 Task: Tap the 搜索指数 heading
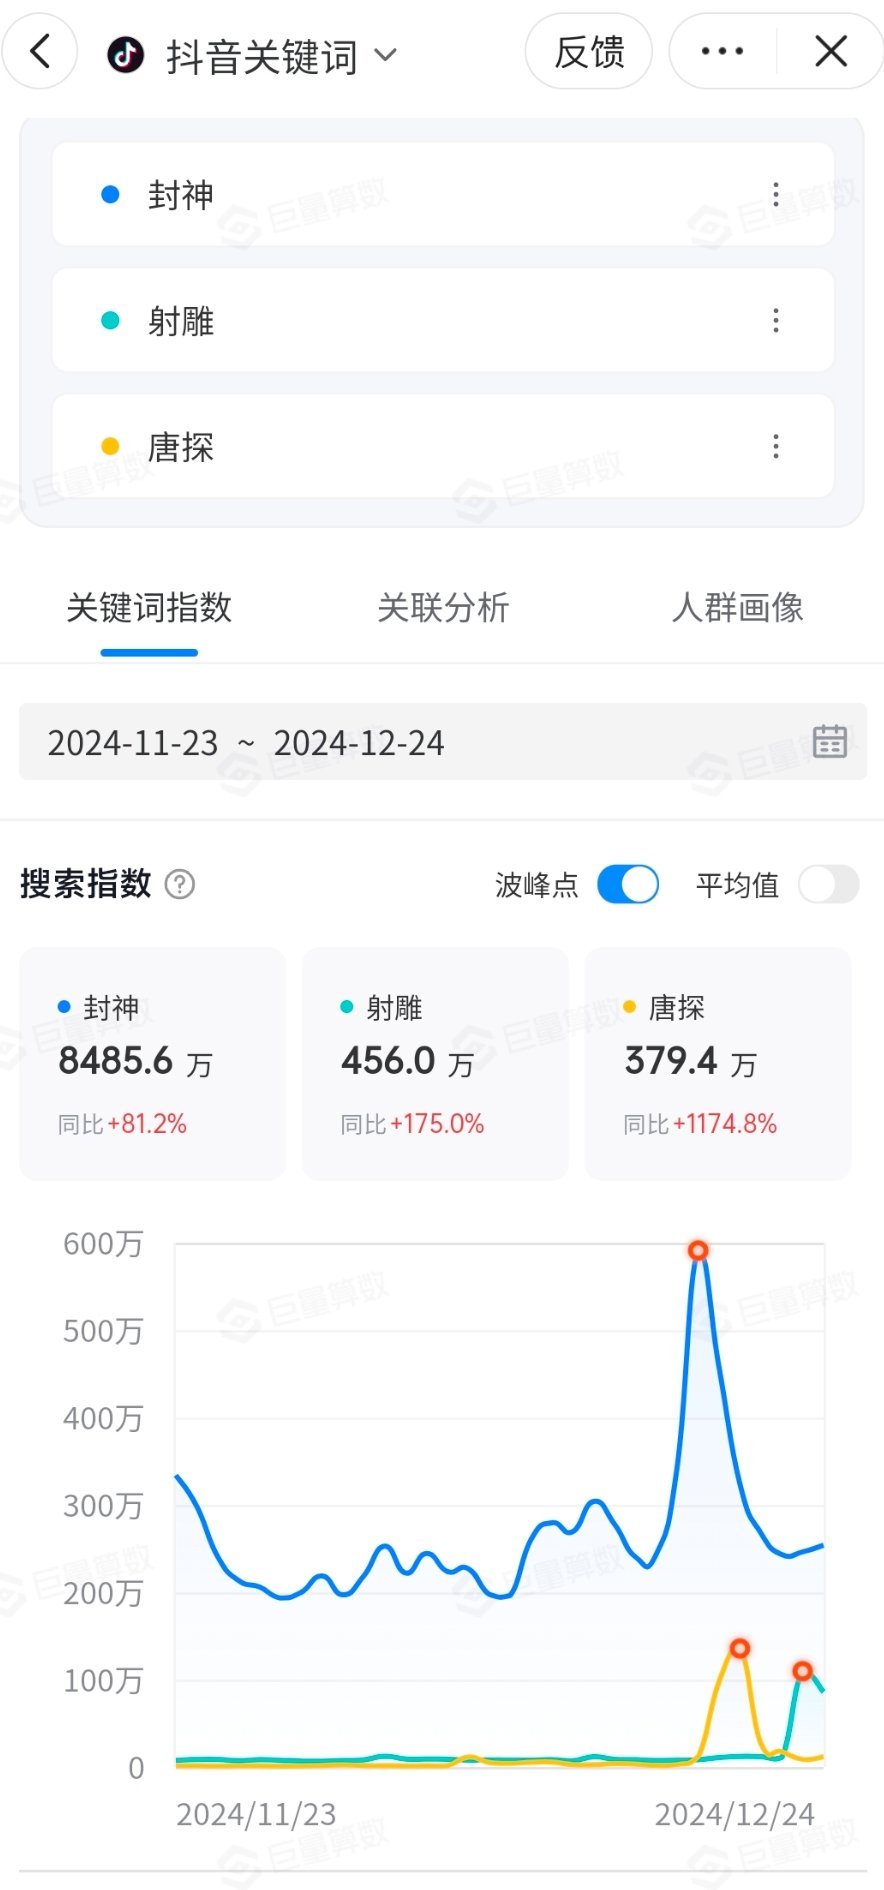coord(86,885)
